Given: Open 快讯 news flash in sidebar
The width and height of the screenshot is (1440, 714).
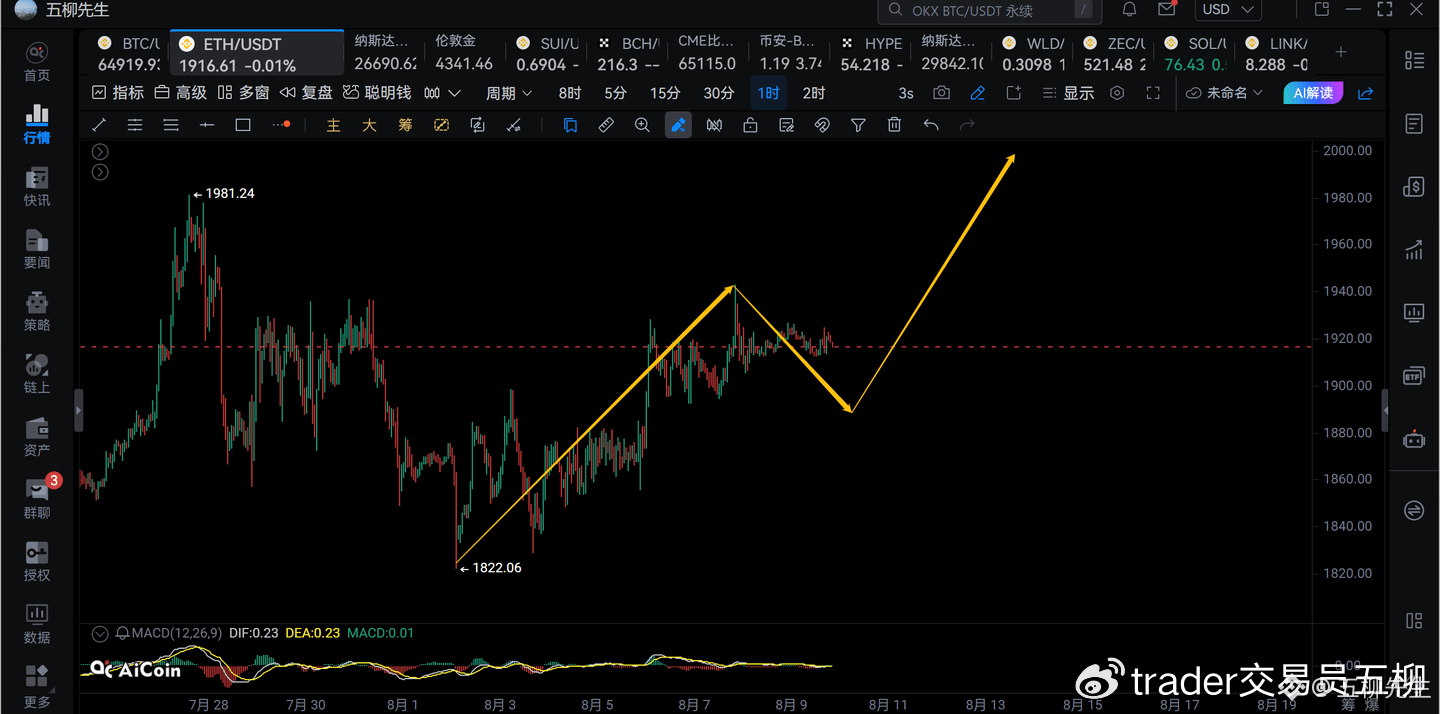Looking at the screenshot, I should [37, 187].
